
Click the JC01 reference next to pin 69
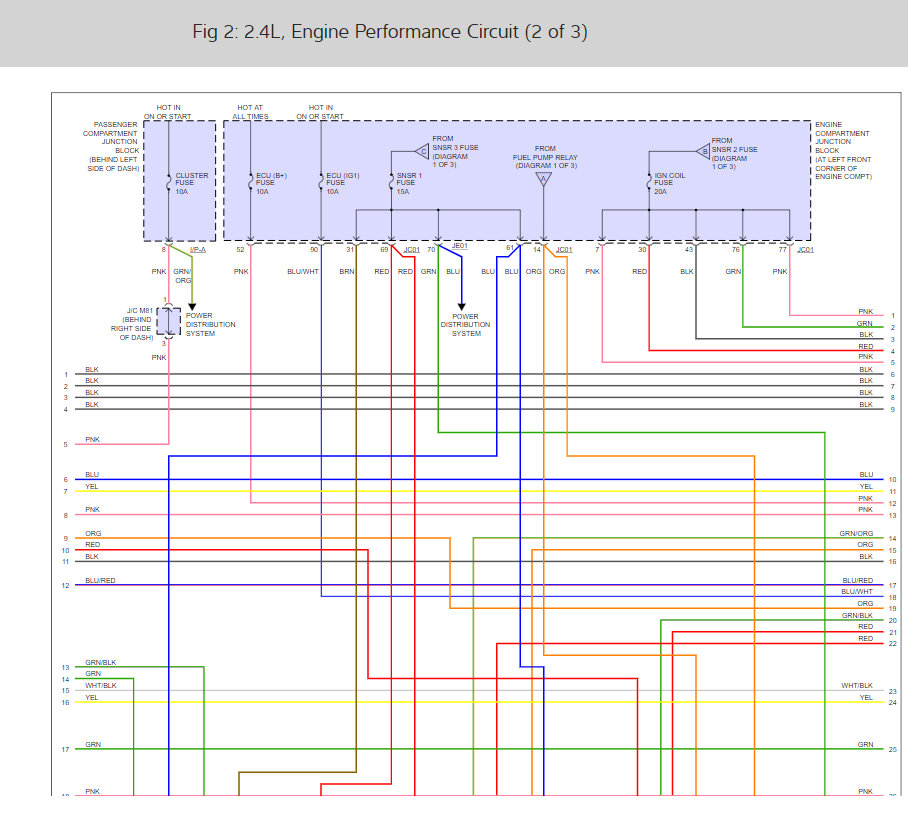pyautogui.click(x=412, y=250)
